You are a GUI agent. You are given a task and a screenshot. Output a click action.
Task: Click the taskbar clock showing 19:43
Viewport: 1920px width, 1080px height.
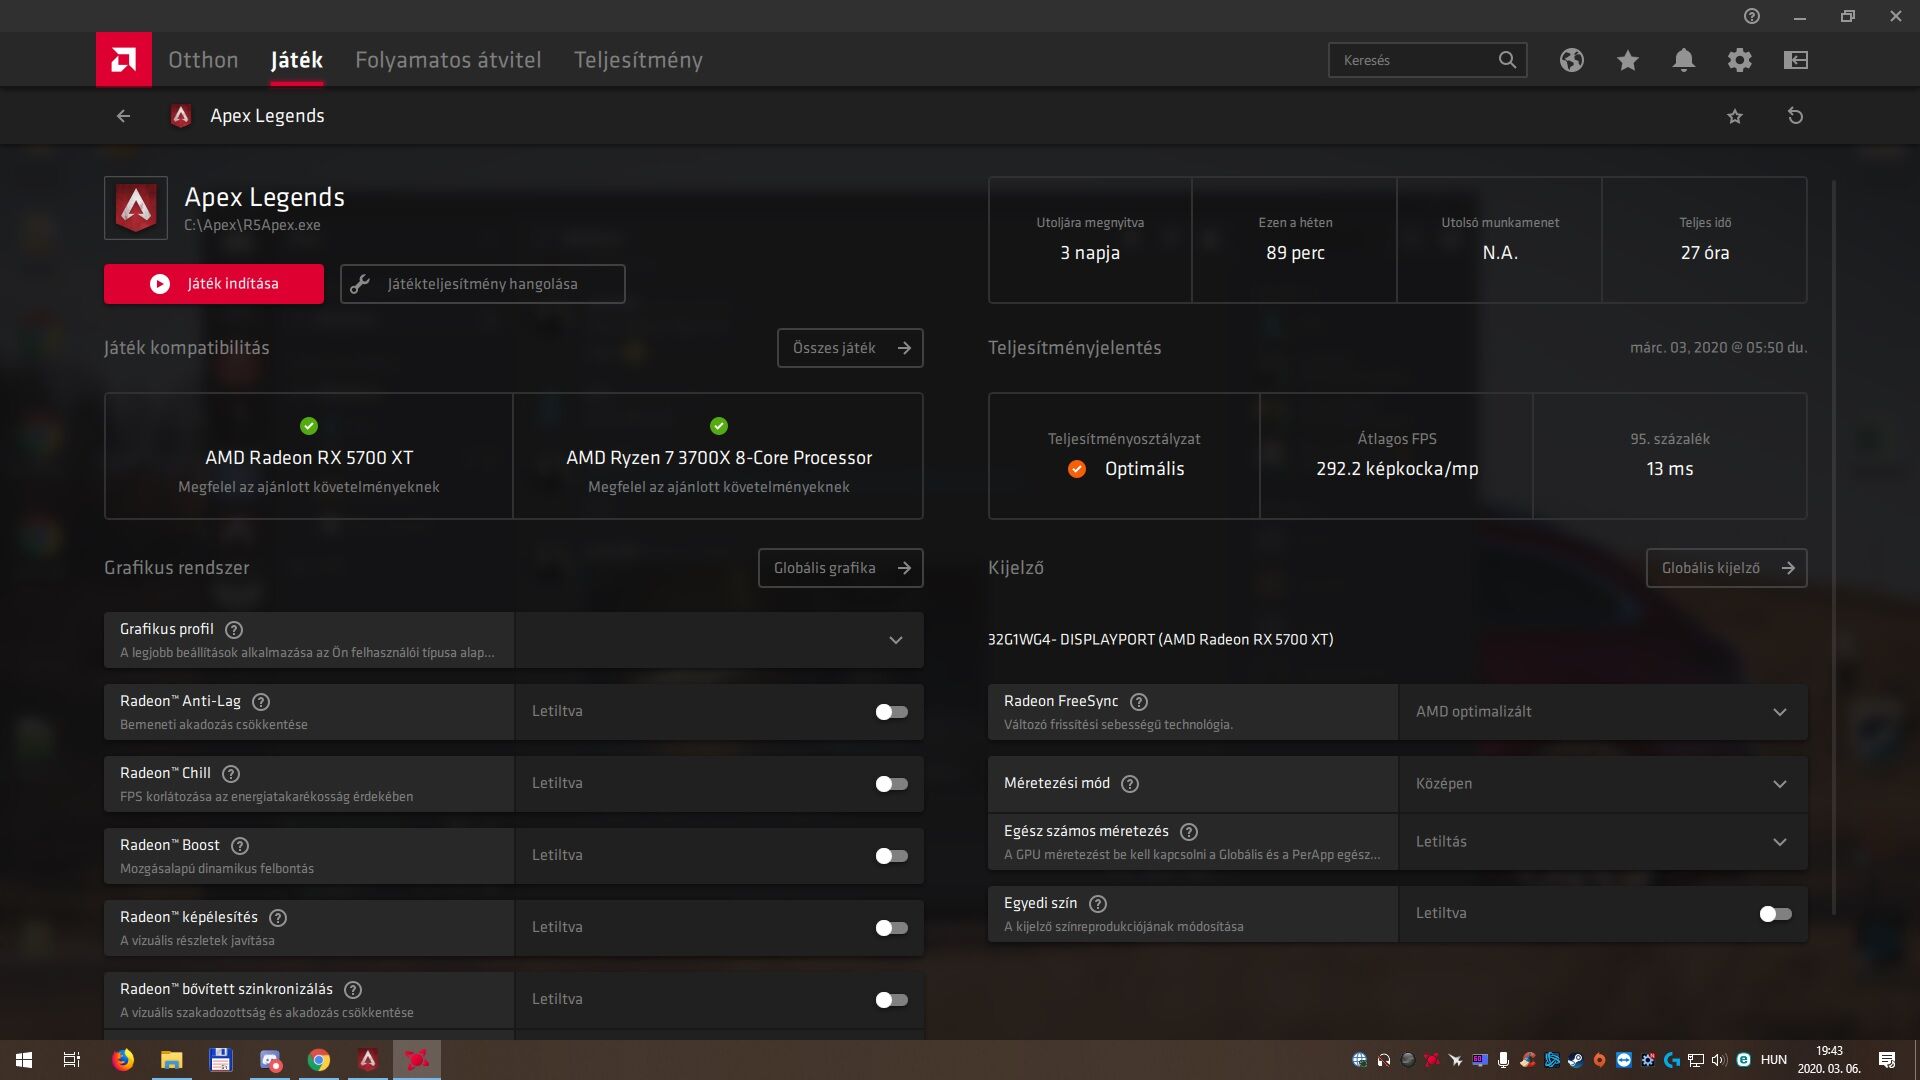tap(1829, 1060)
